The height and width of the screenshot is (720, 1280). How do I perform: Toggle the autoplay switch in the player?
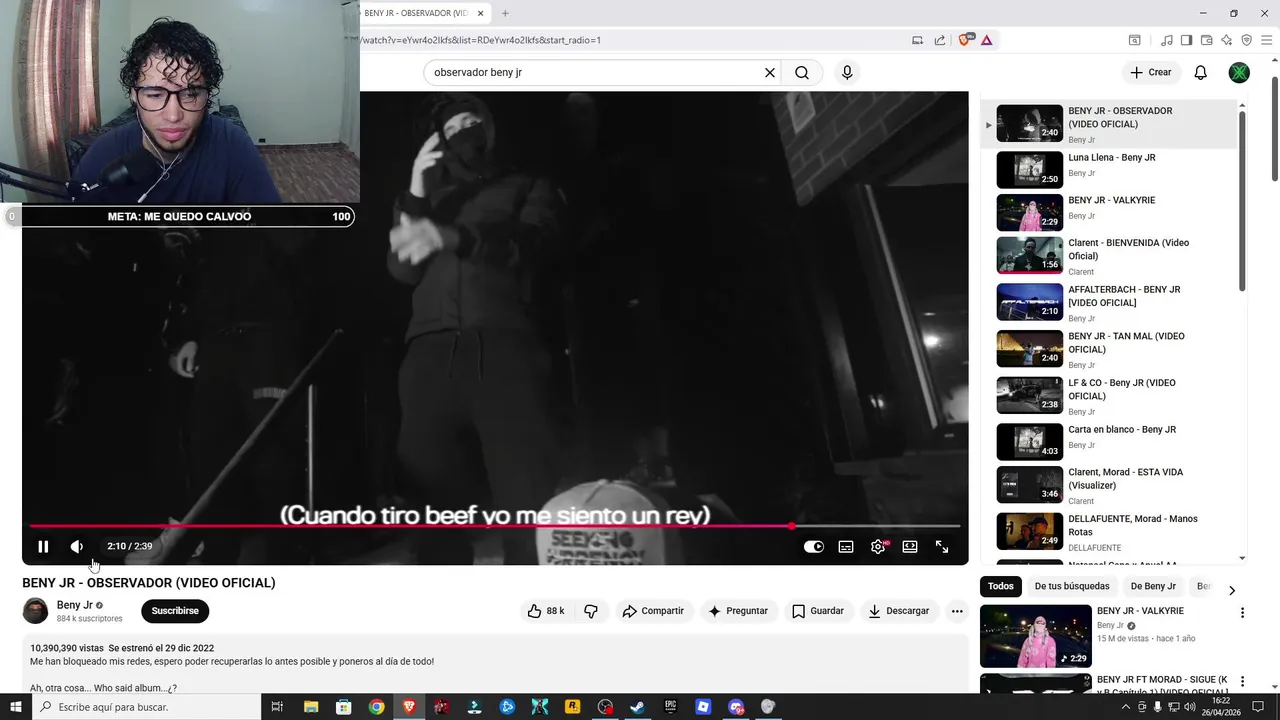[814, 547]
